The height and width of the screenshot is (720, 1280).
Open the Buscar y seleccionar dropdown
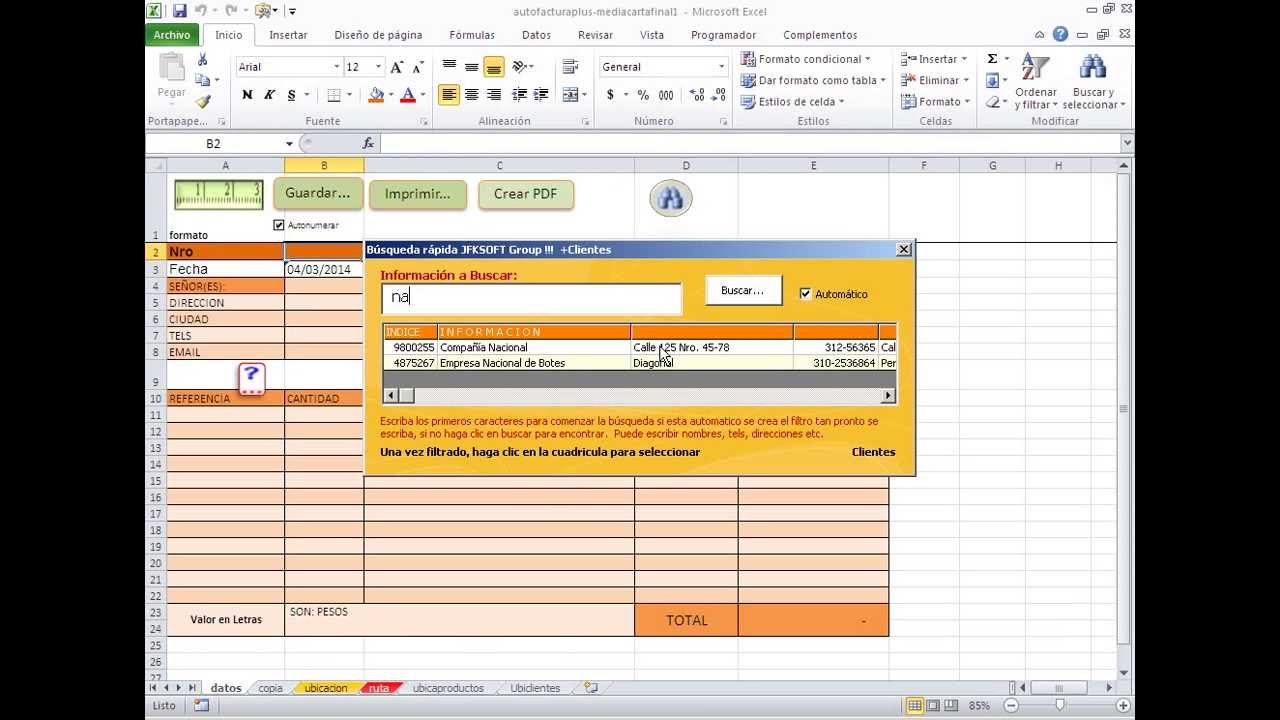[x=1093, y=81]
